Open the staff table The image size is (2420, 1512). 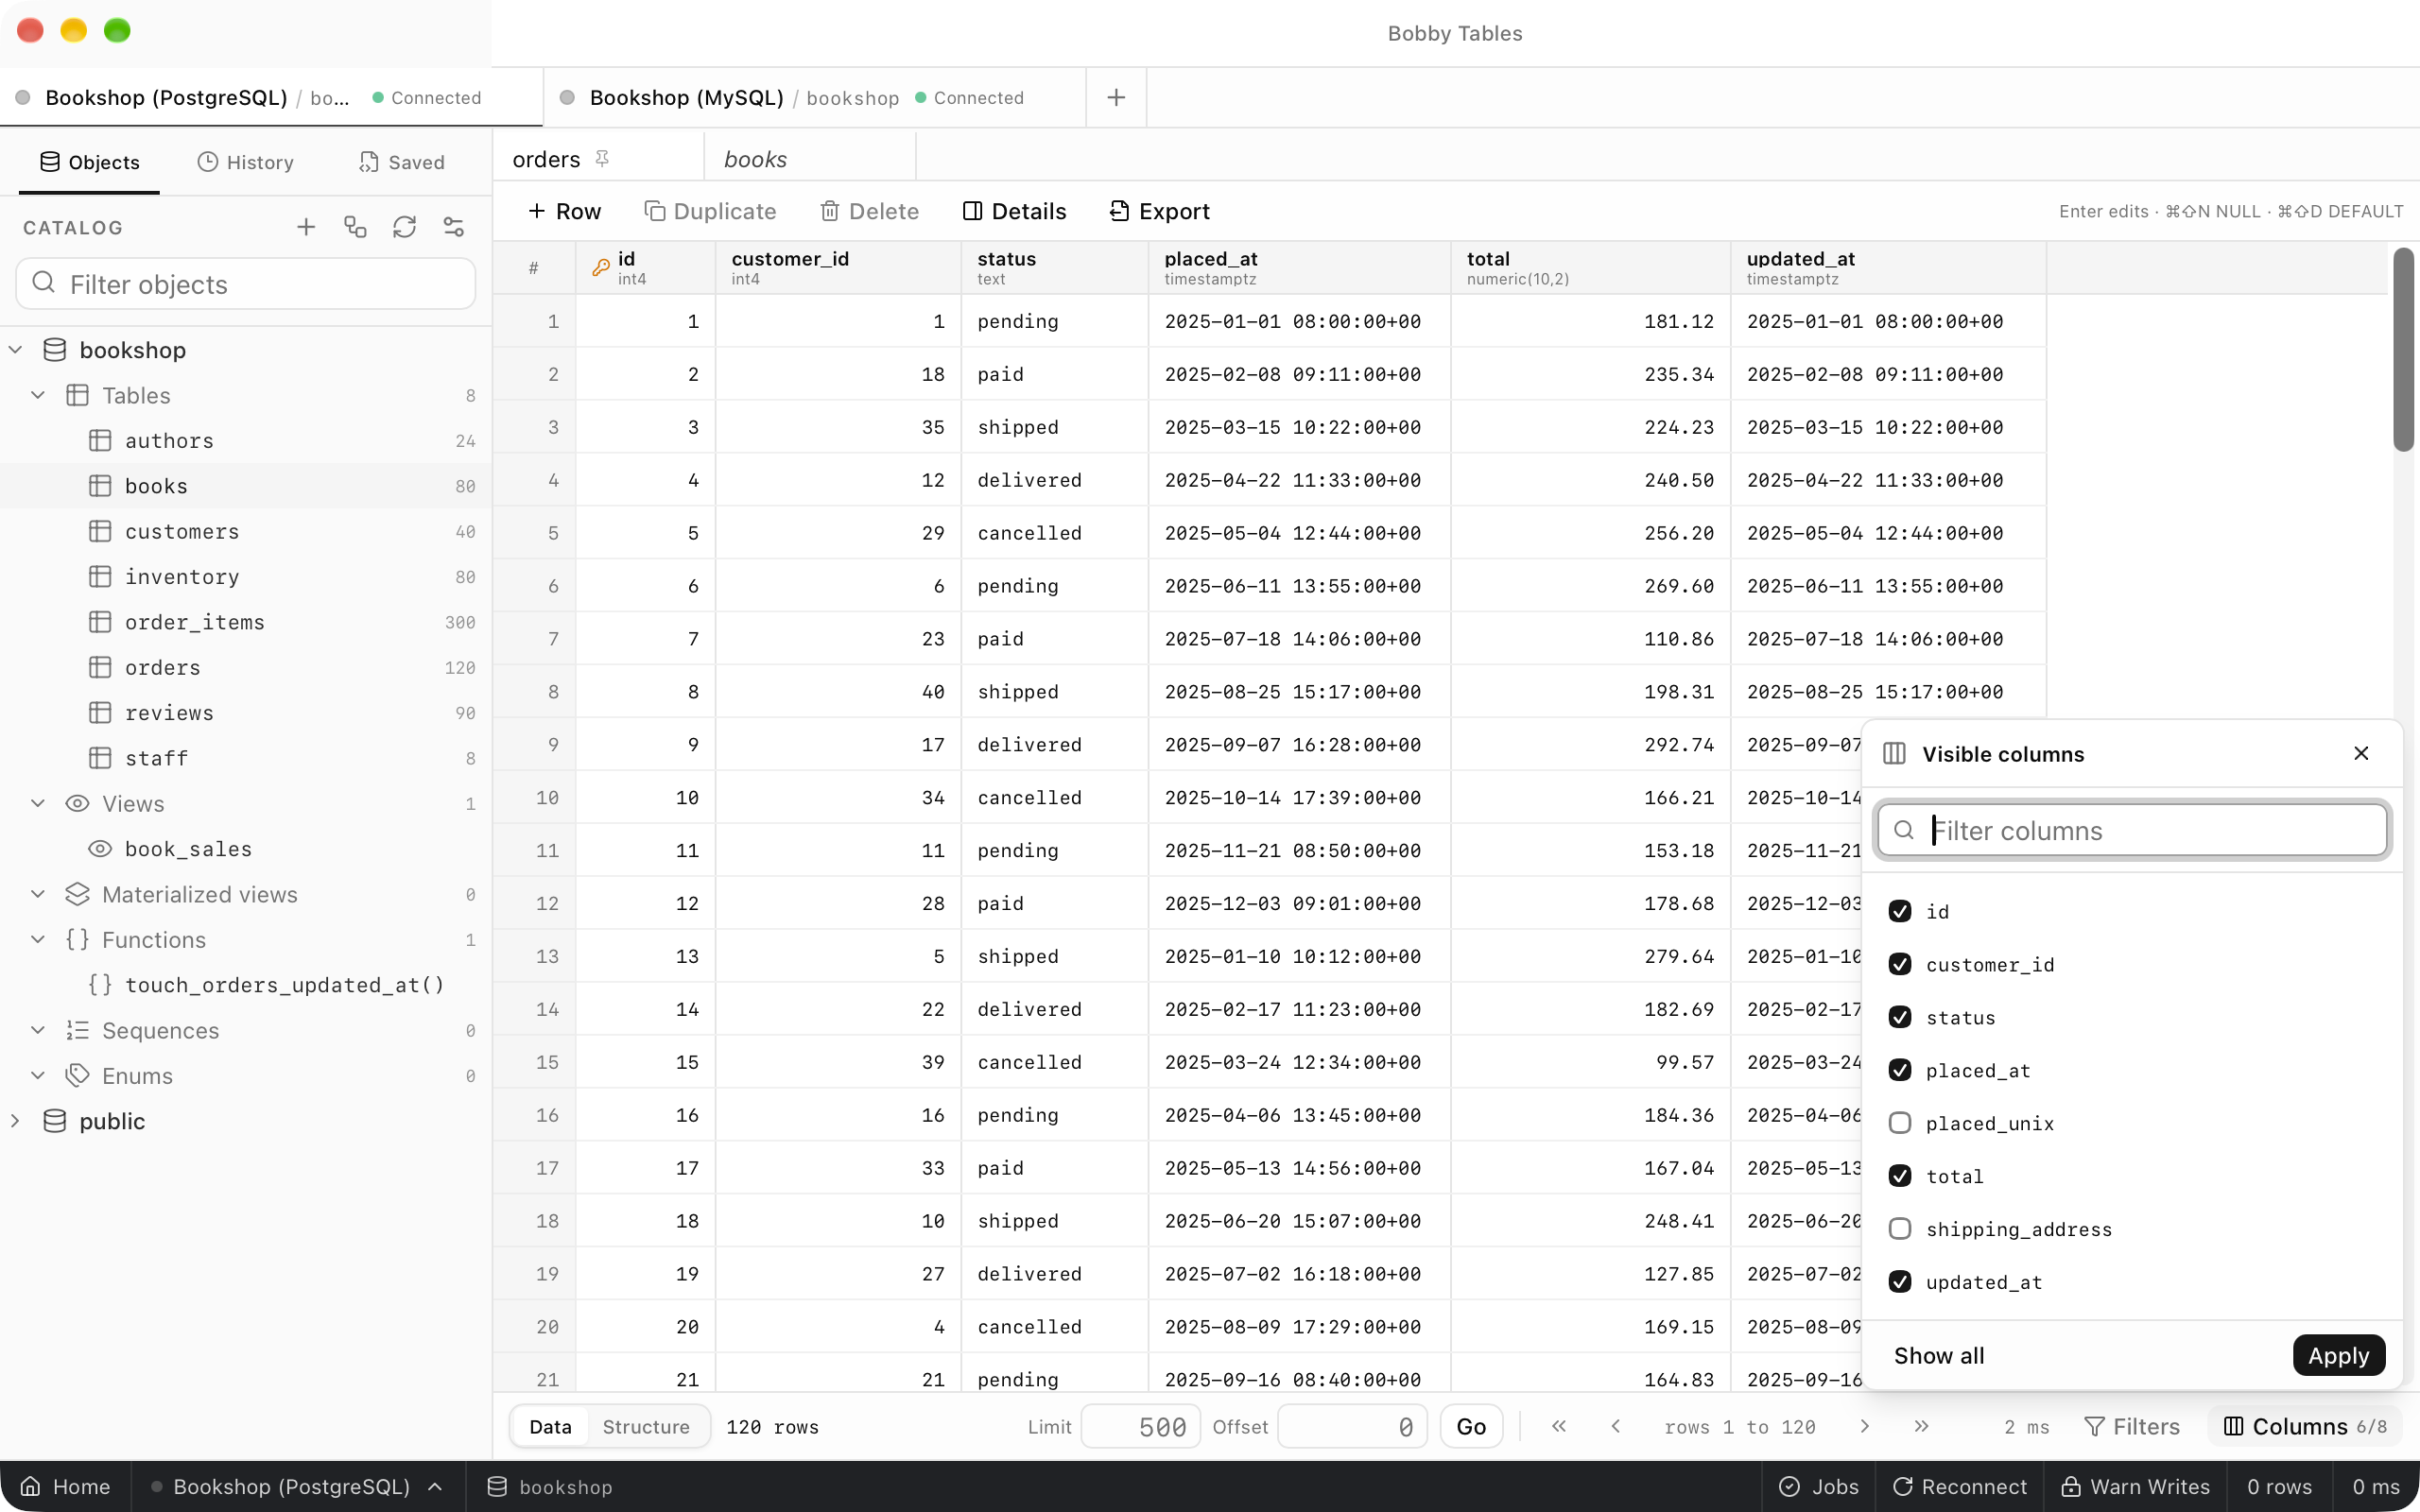245,758
